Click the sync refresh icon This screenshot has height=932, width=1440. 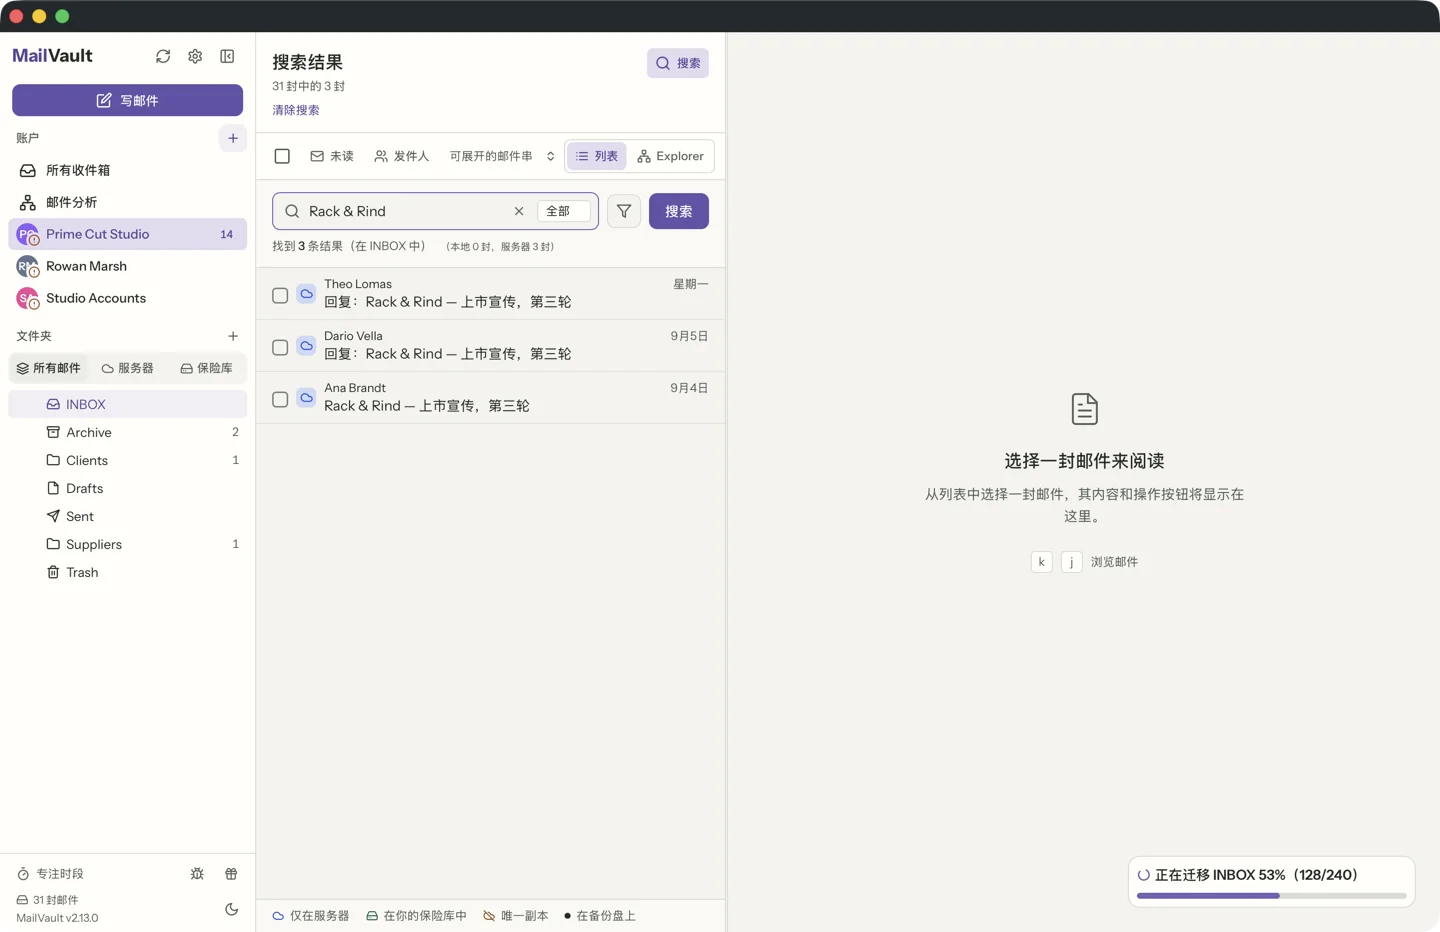coord(163,56)
